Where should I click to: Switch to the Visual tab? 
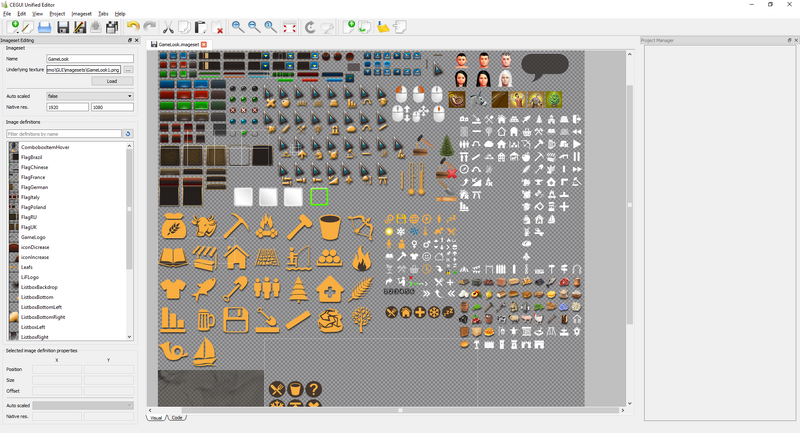pyautogui.click(x=156, y=418)
